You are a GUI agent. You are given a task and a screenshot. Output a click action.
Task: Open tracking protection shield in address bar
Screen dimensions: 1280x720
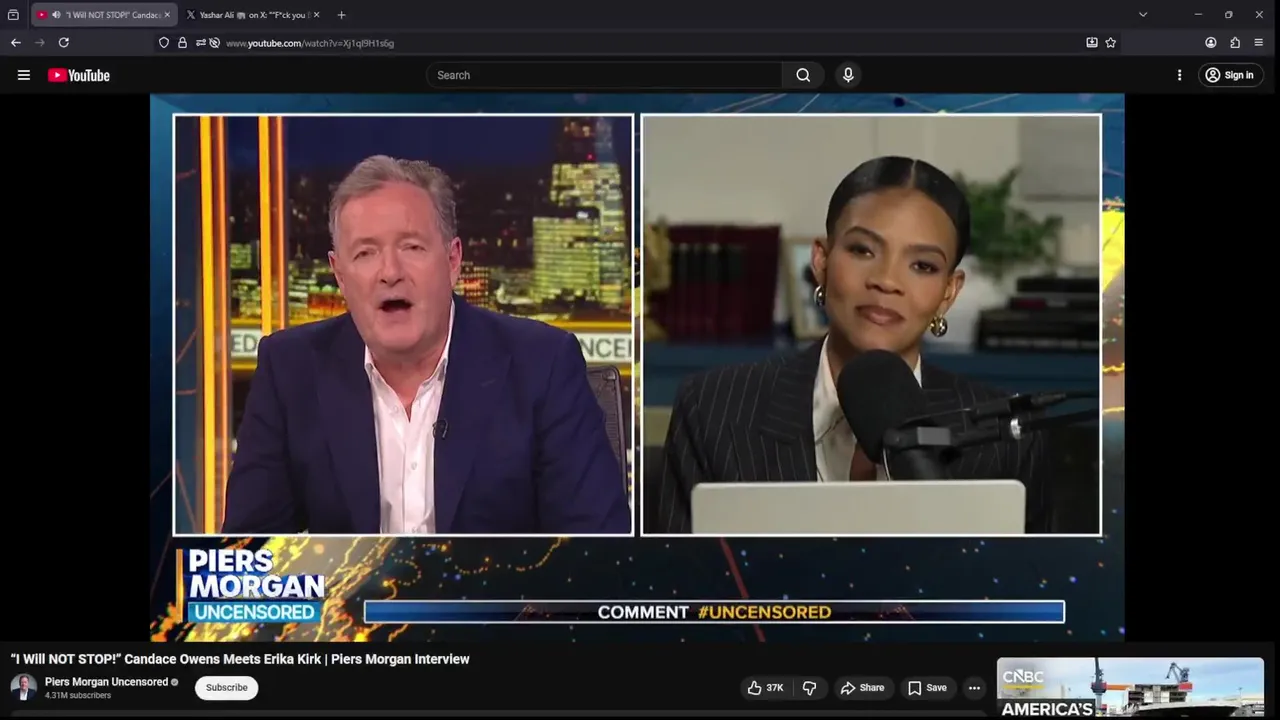(164, 43)
